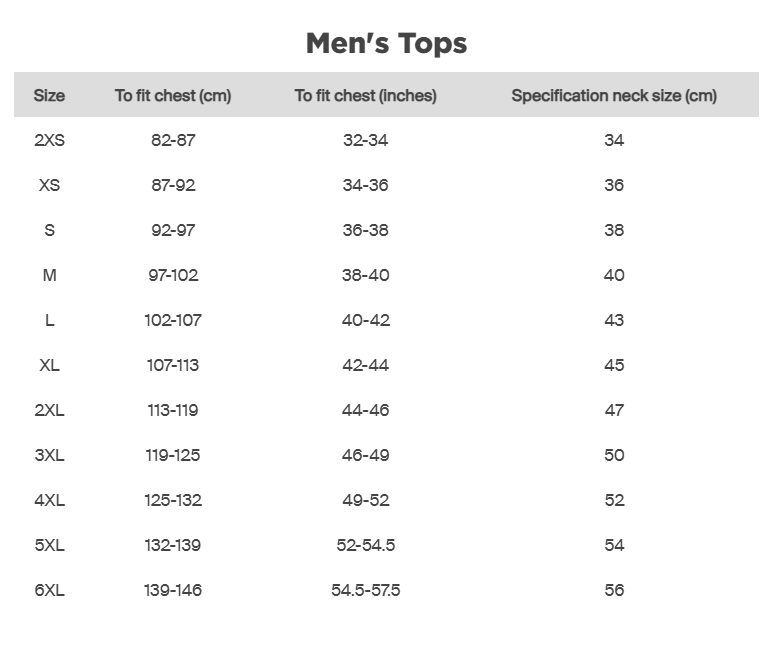Click the Specification neck size (cm) header
The width and height of the screenshot is (778, 645).
coord(614,96)
